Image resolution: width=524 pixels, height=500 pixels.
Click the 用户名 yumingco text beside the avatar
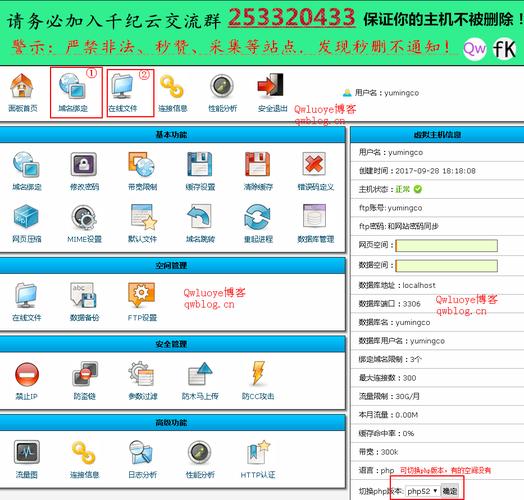[x=387, y=93]
